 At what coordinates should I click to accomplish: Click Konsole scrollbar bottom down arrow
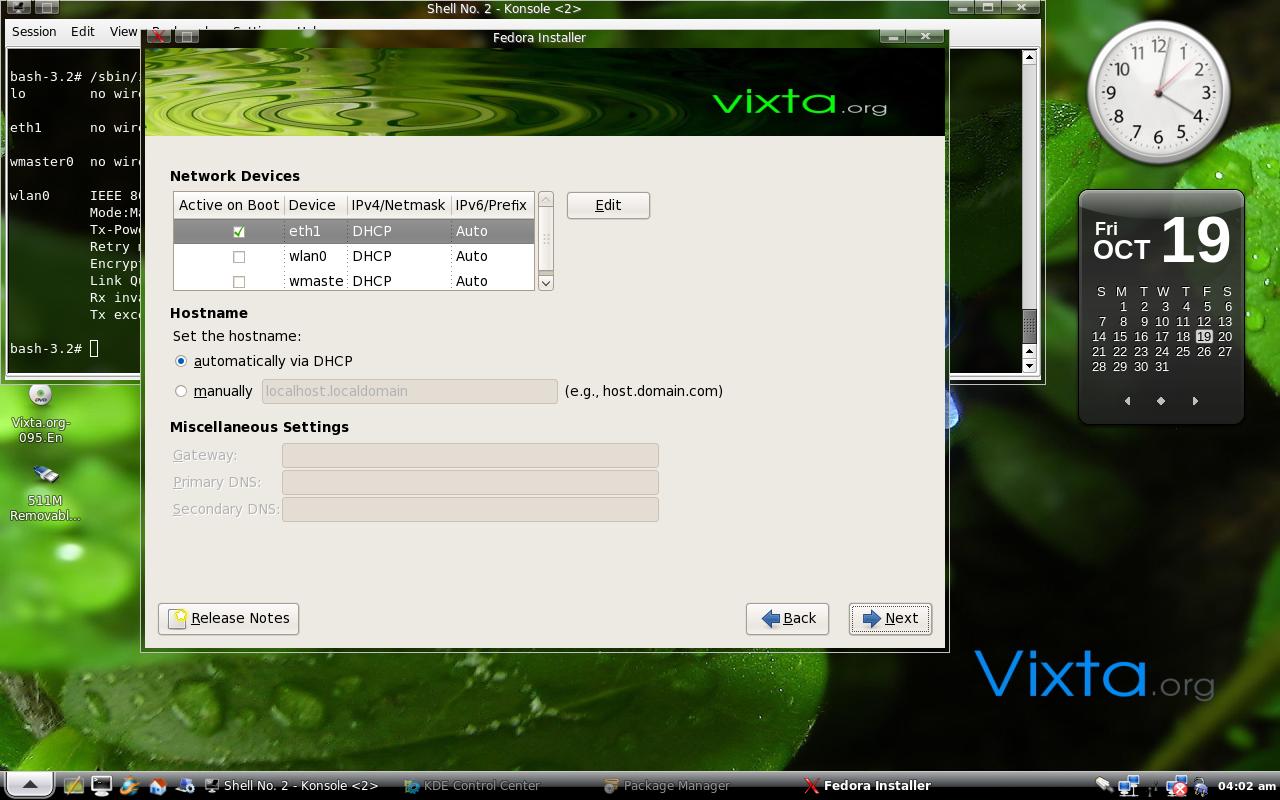(1030, 366)
